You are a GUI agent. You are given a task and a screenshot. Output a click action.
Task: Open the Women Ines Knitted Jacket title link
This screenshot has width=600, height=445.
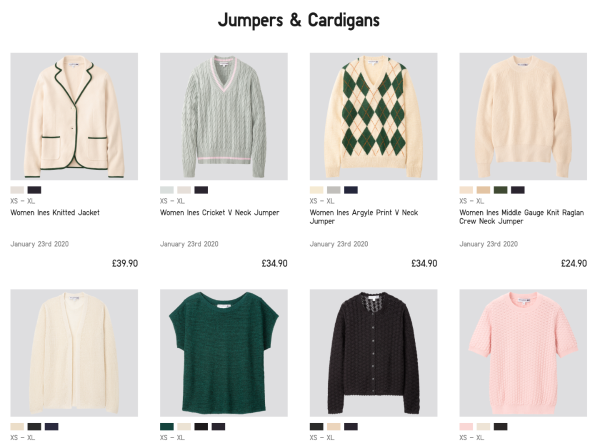pos(55,212)
